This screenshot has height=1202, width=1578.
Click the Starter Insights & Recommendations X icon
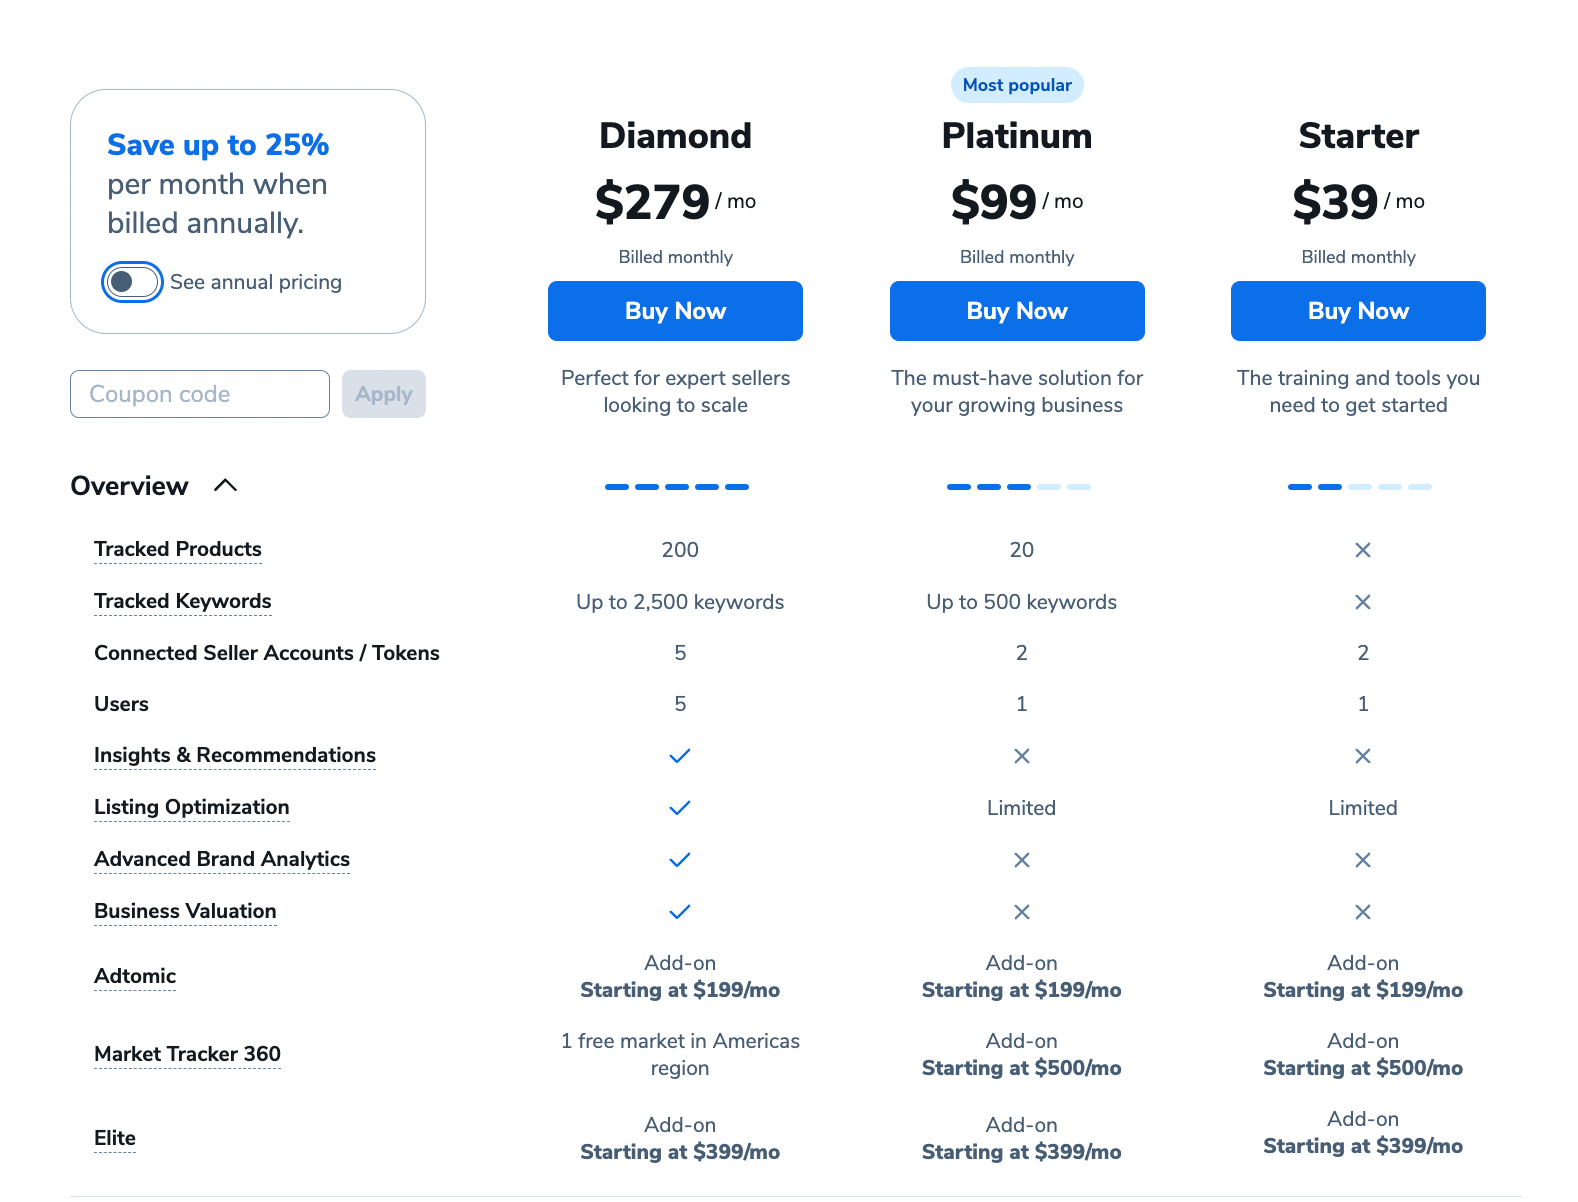1362,756
